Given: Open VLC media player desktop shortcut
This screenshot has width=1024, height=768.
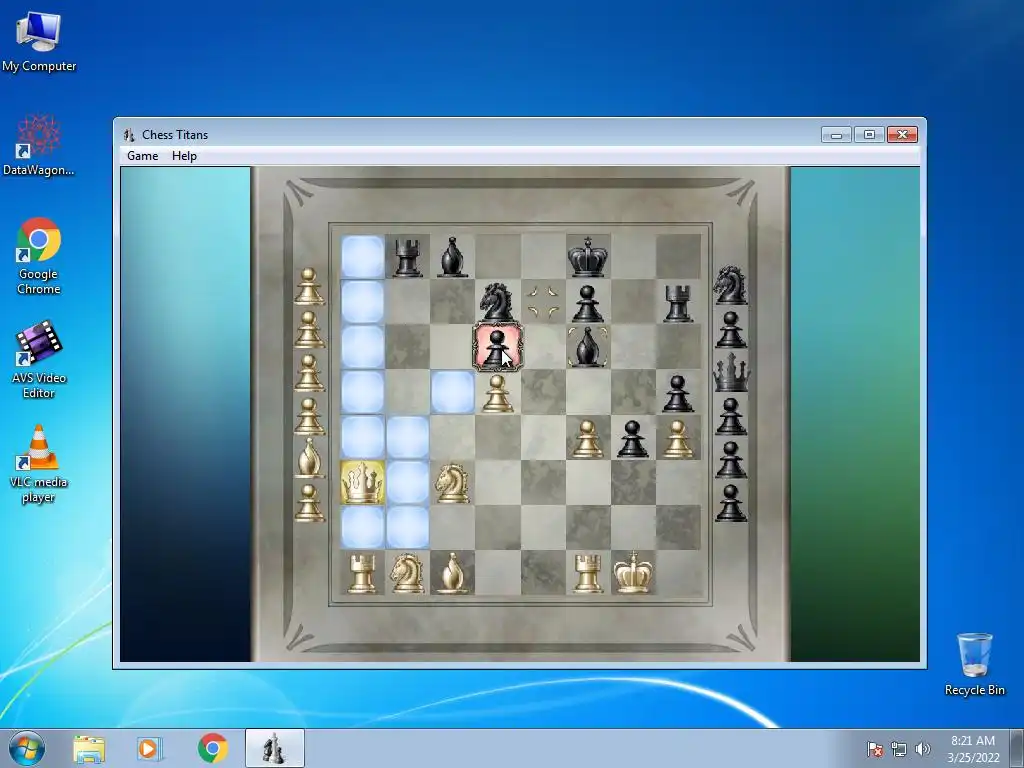Looking at the screenshot, I should 39,464.
